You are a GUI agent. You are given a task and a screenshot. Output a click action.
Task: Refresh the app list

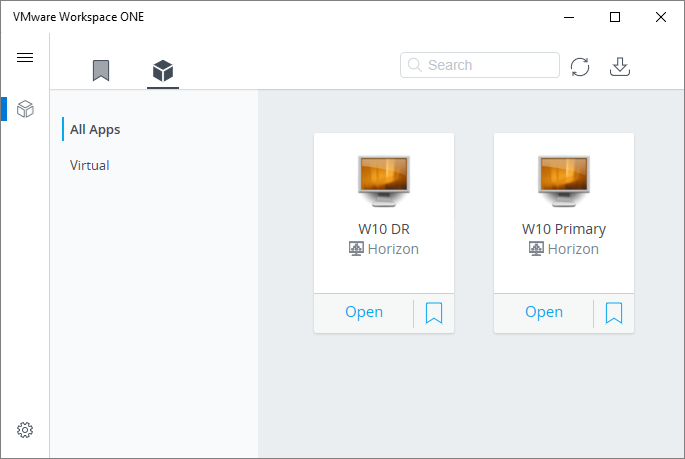[x=580, y=66]
